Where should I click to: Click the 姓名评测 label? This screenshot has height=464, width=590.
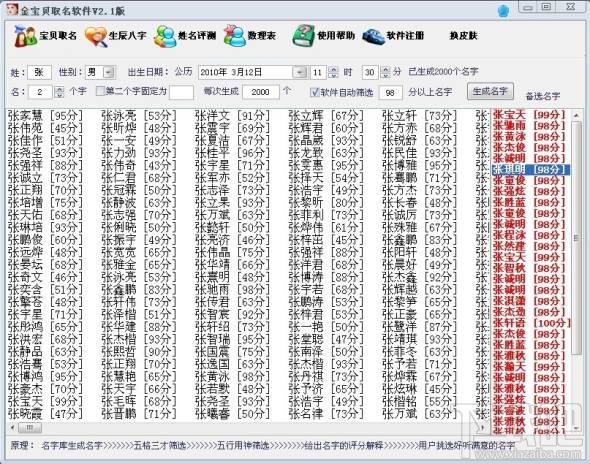tap(197, 36)
